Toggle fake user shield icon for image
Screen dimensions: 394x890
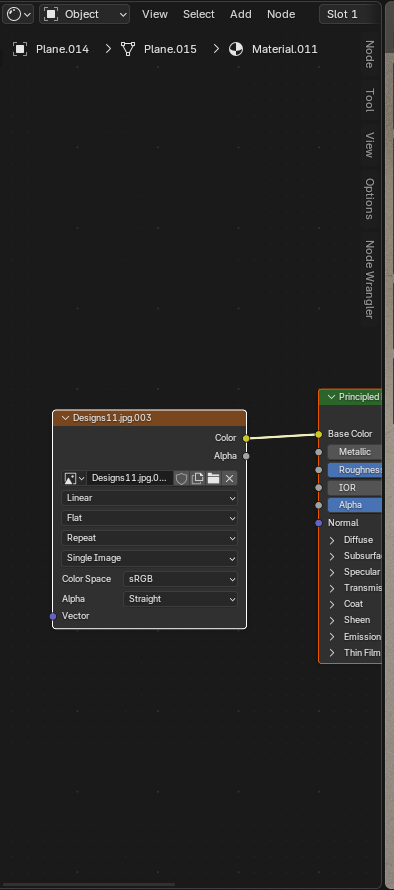point(181,478)
